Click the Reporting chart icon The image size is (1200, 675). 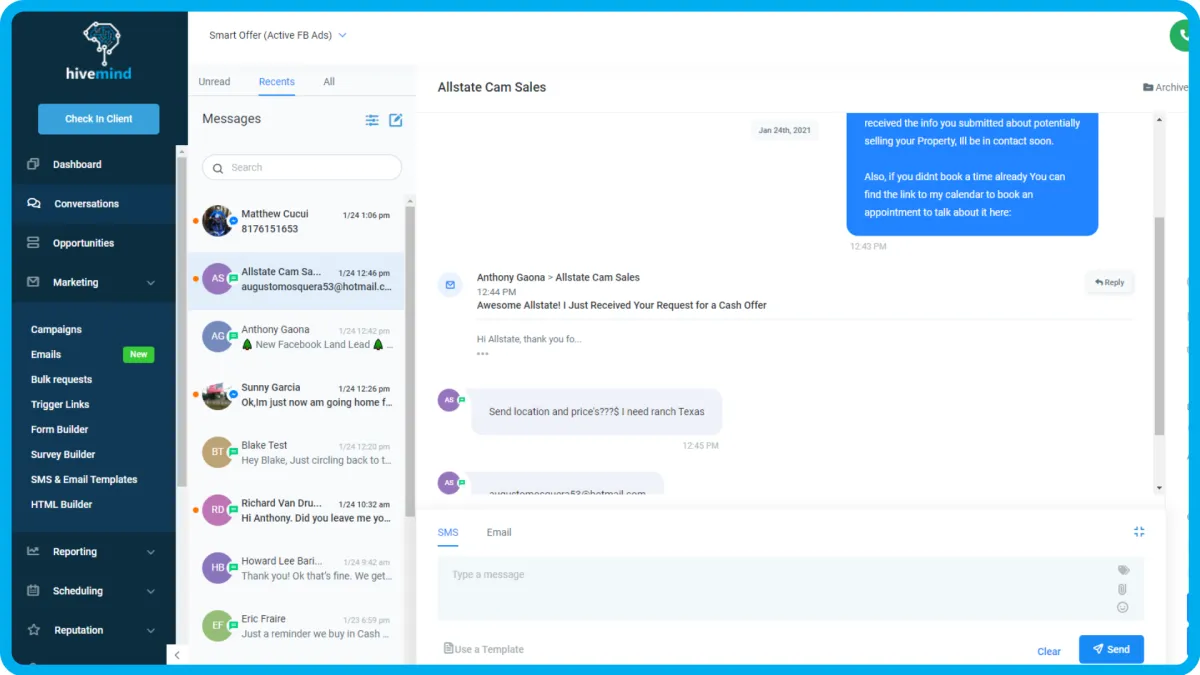34,551
